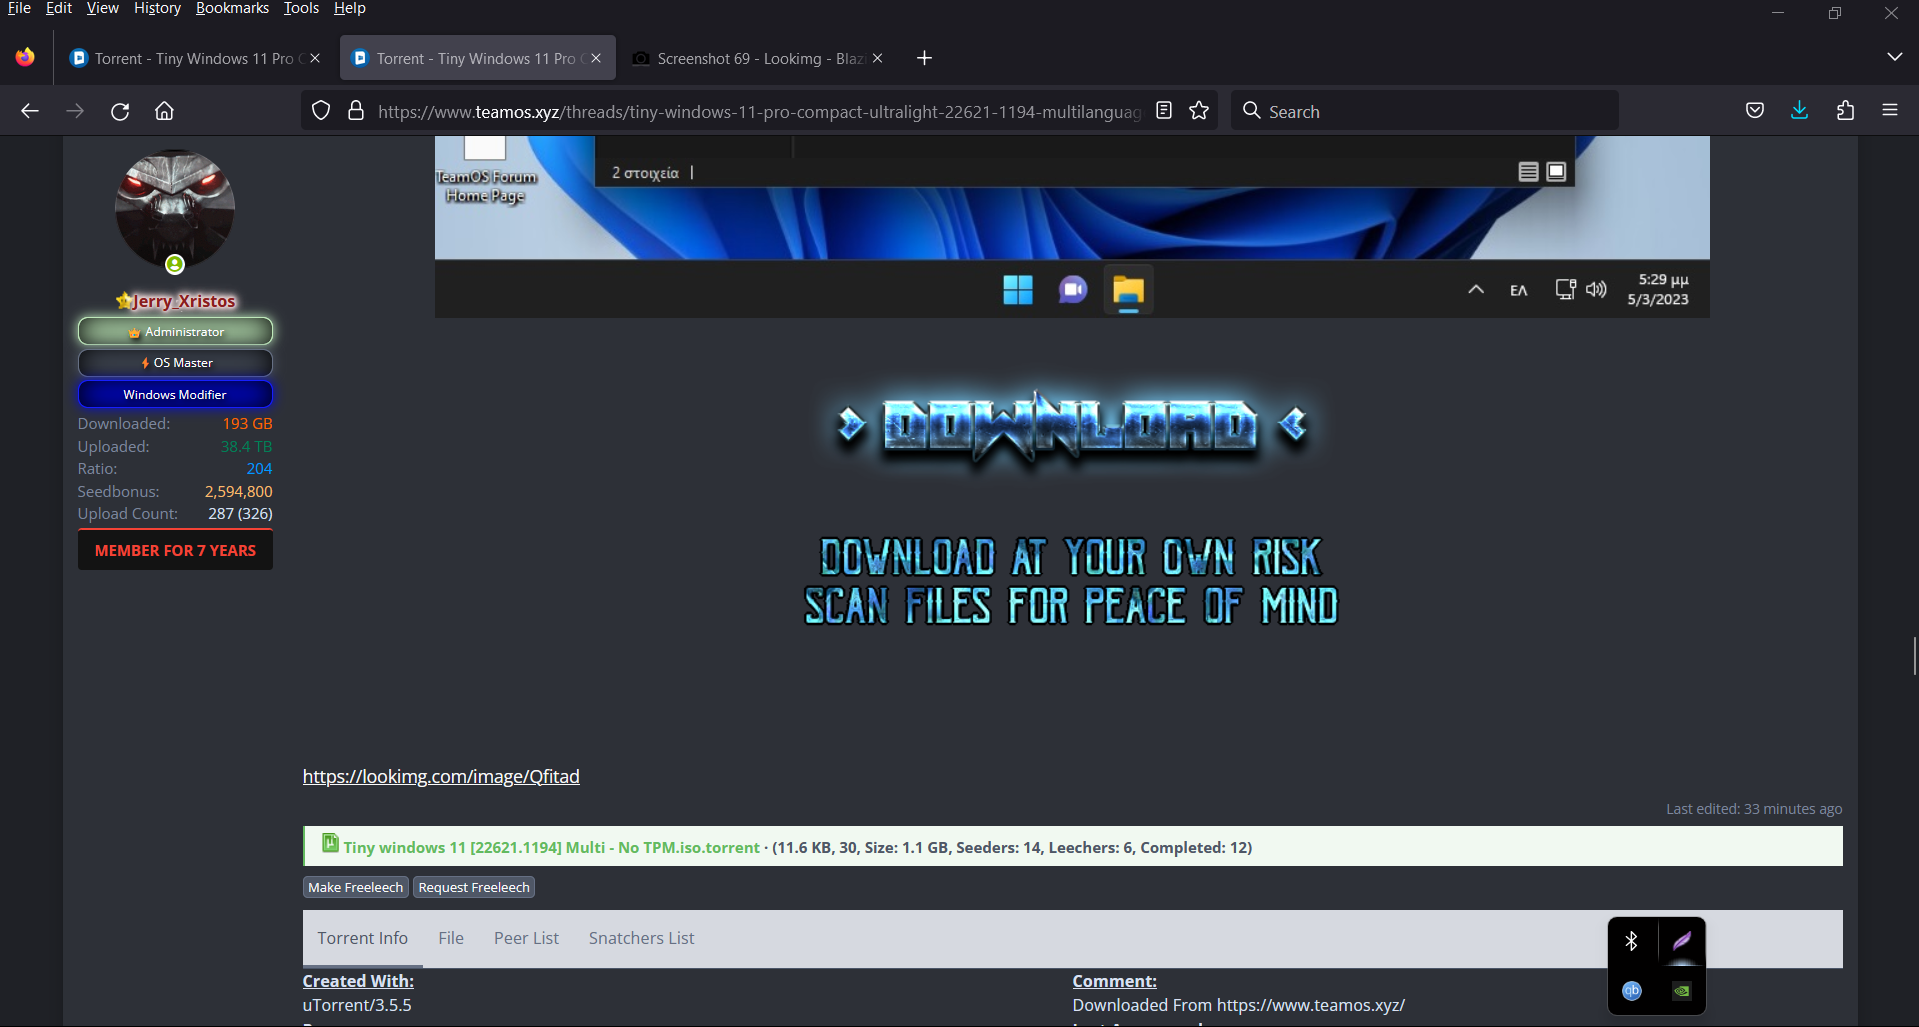This screenshot has width=1919, height=1027.
Task: Open the Firefox application menu
Action: coord(1890,111)
